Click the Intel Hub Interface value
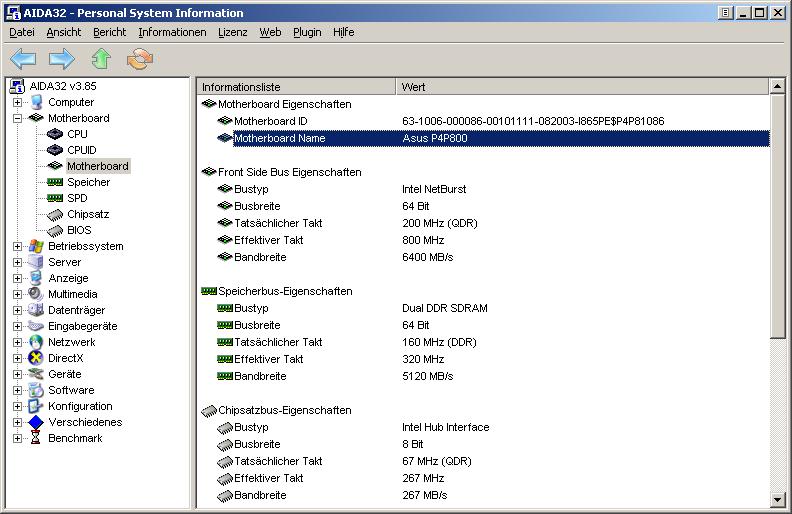This screenshot has height=514, width=792. coord(446,427)
